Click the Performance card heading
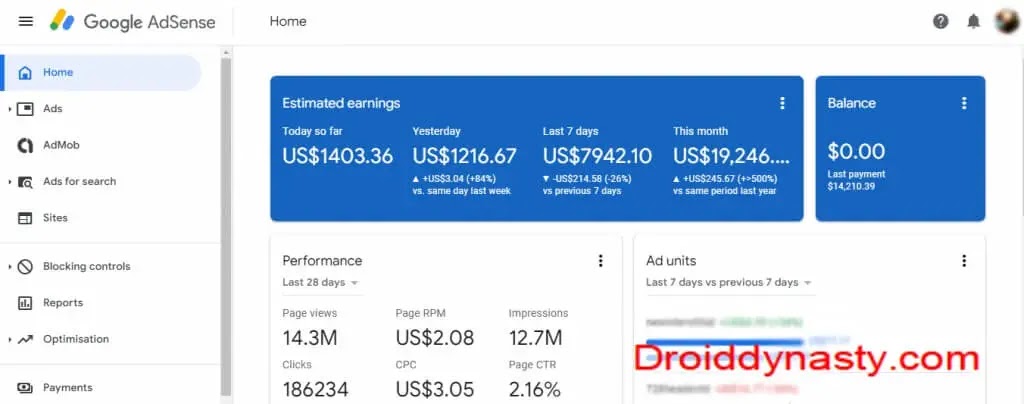1024x404 pixels. pyautogui.click(x=322, y=261)
